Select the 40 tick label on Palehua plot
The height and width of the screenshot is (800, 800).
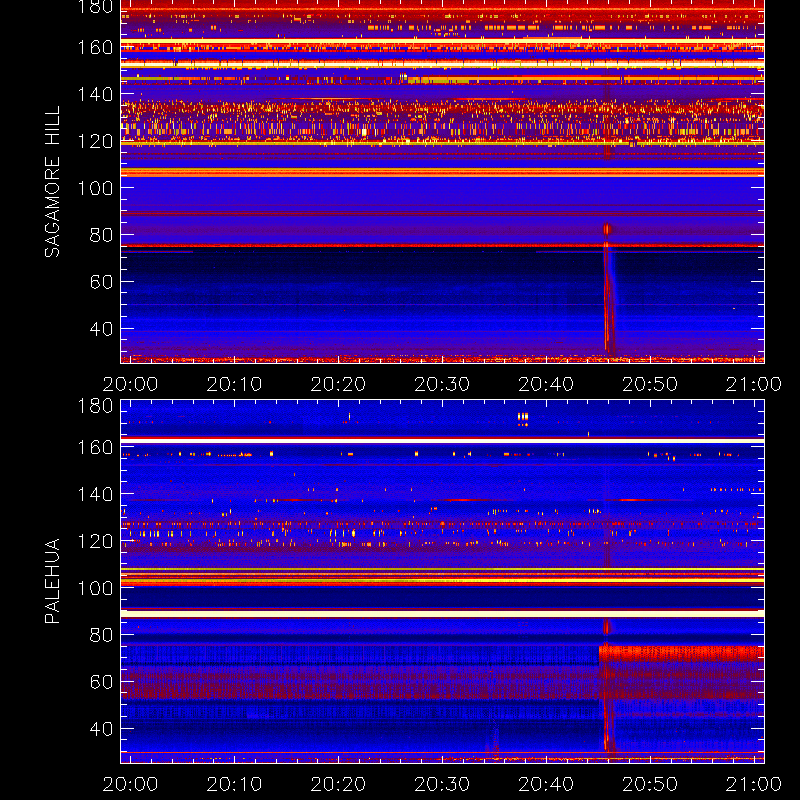pyautogui.click(x=101, y=729)
